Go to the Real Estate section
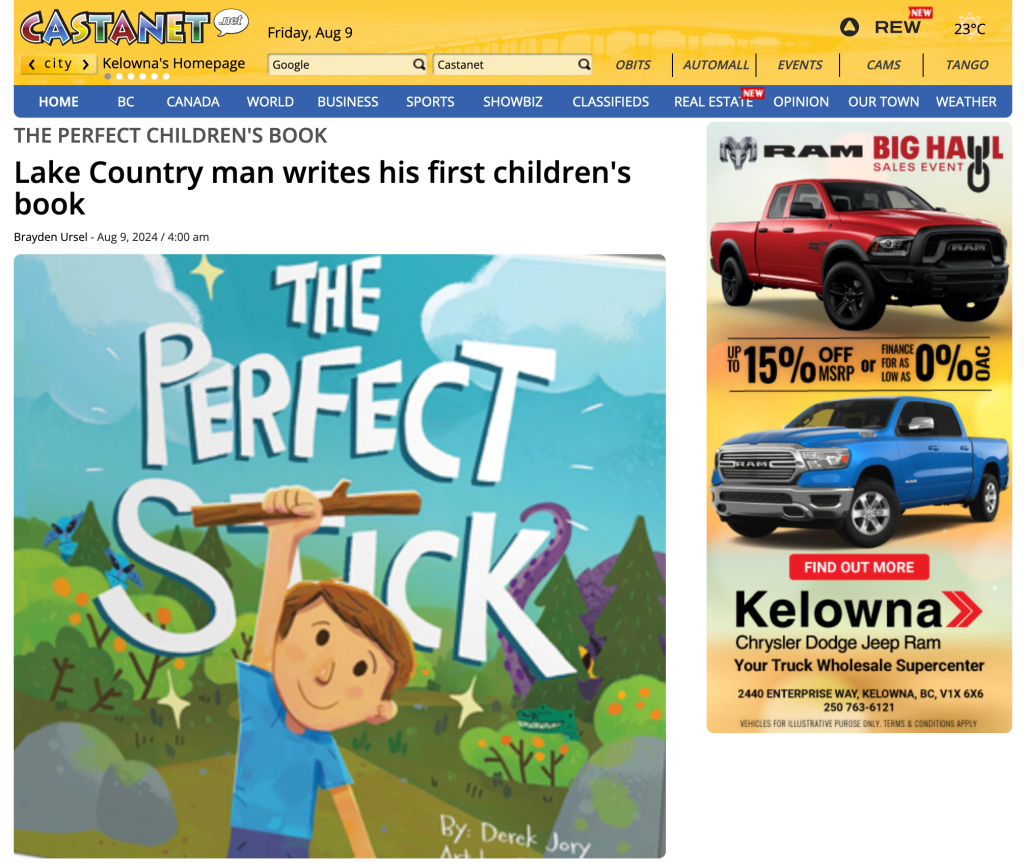Screen dimensions: 1024x863 pos(713,102)
